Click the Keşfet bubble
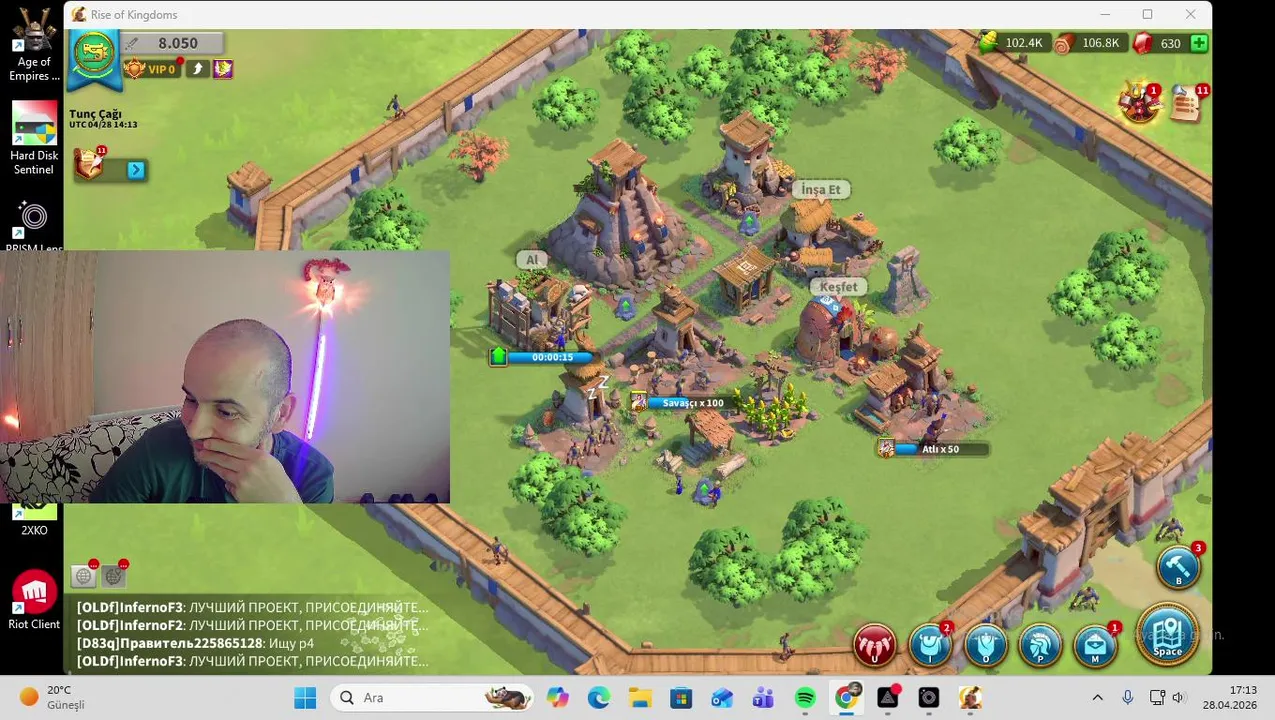1275x720 pixels. [839, 286]
